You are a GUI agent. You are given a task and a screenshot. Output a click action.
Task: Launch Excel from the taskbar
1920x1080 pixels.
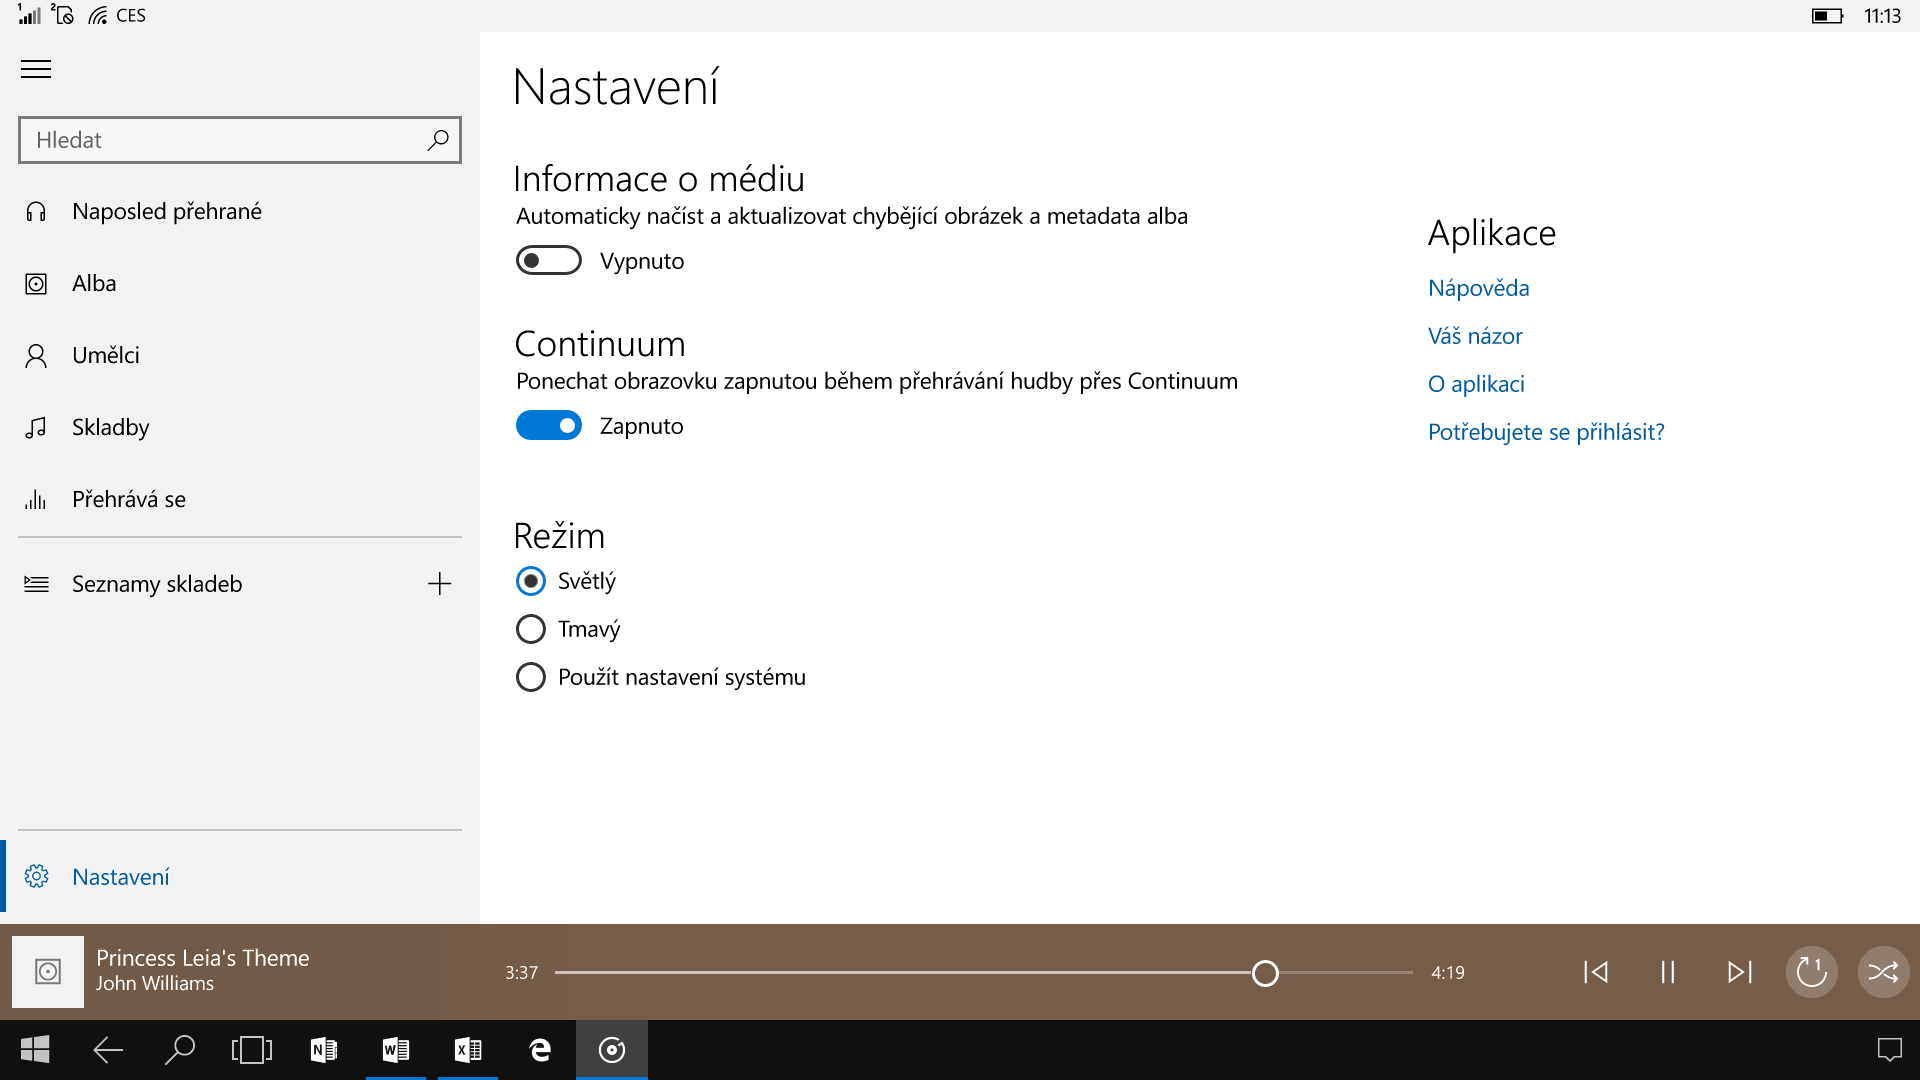(x=467, y=1050)
